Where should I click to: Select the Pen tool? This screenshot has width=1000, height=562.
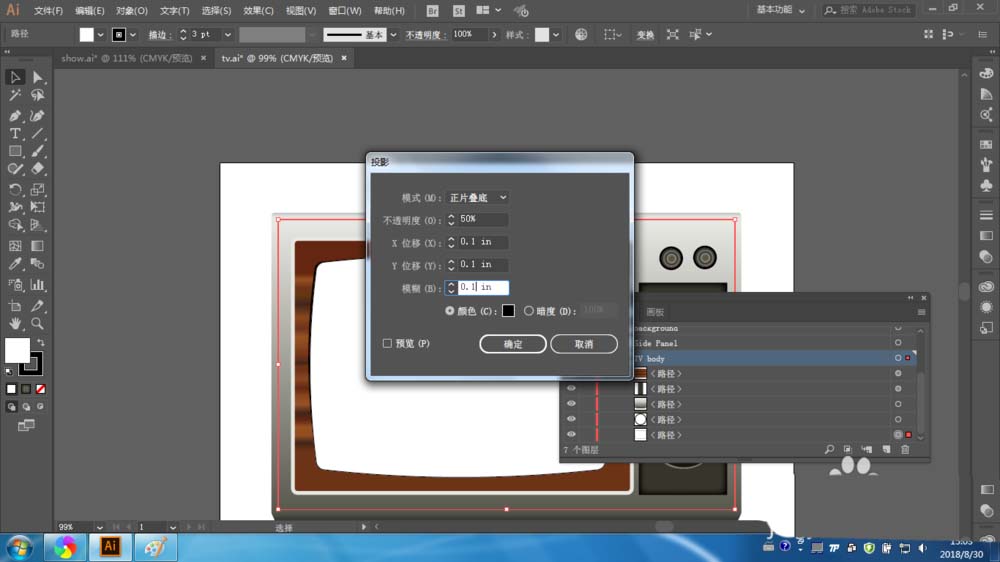15,115
